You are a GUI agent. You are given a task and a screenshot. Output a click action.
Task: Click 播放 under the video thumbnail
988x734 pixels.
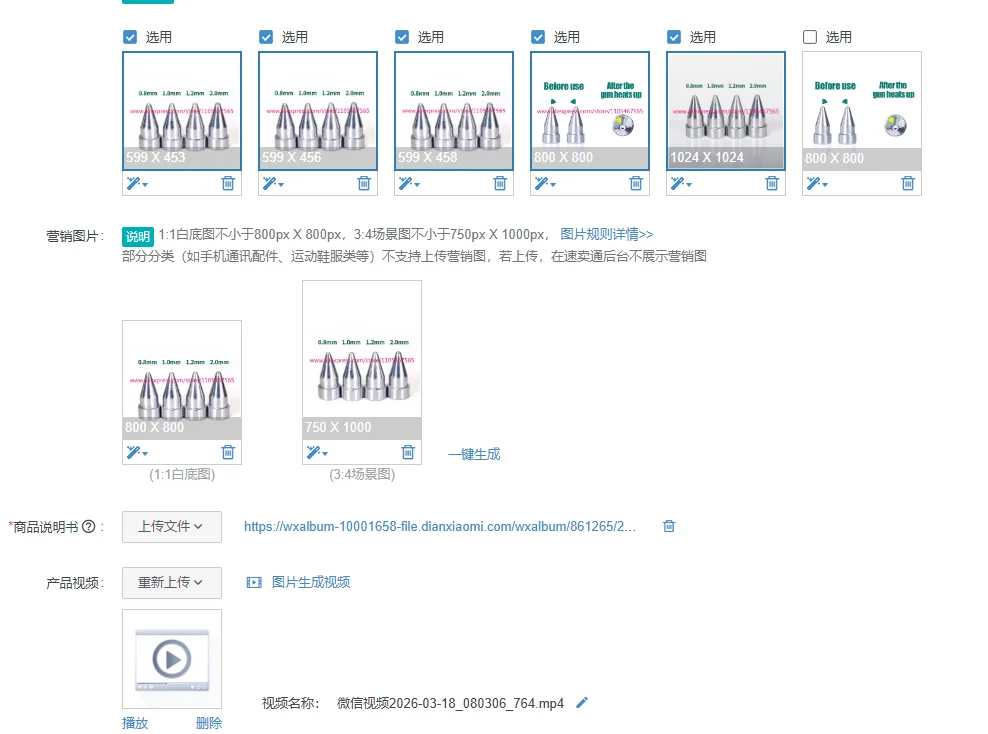135,723
